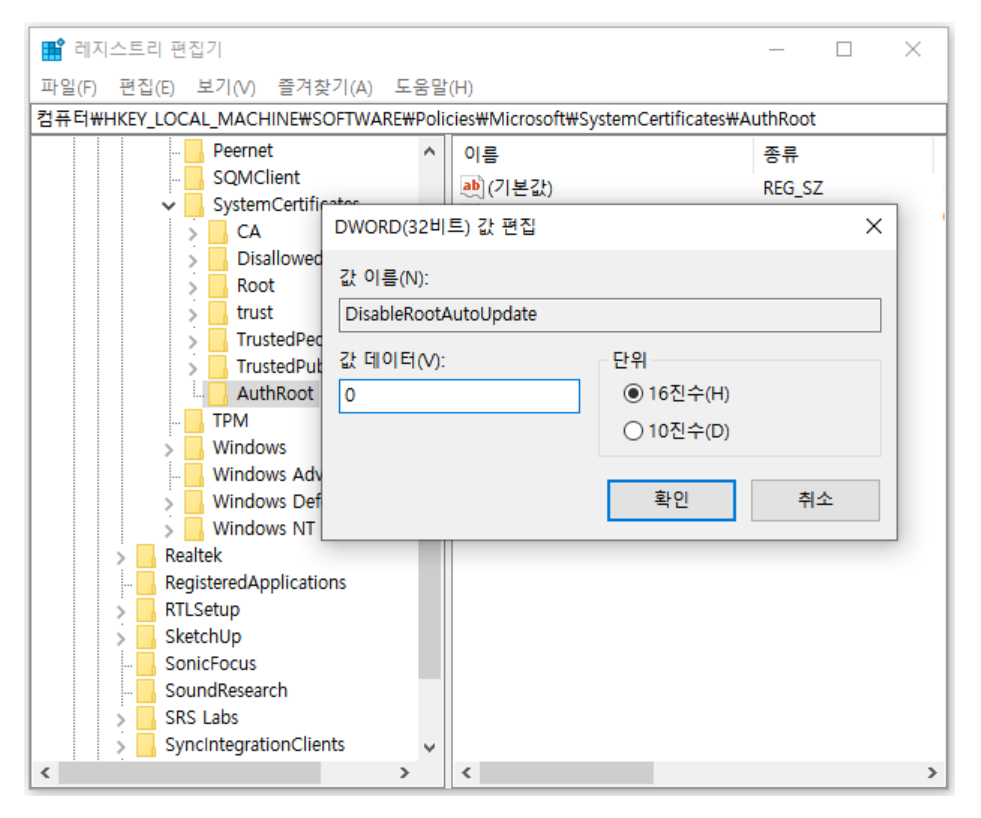
Task: Click the values pane horizontal scrollbar thumb
Action: click(566, 772)
